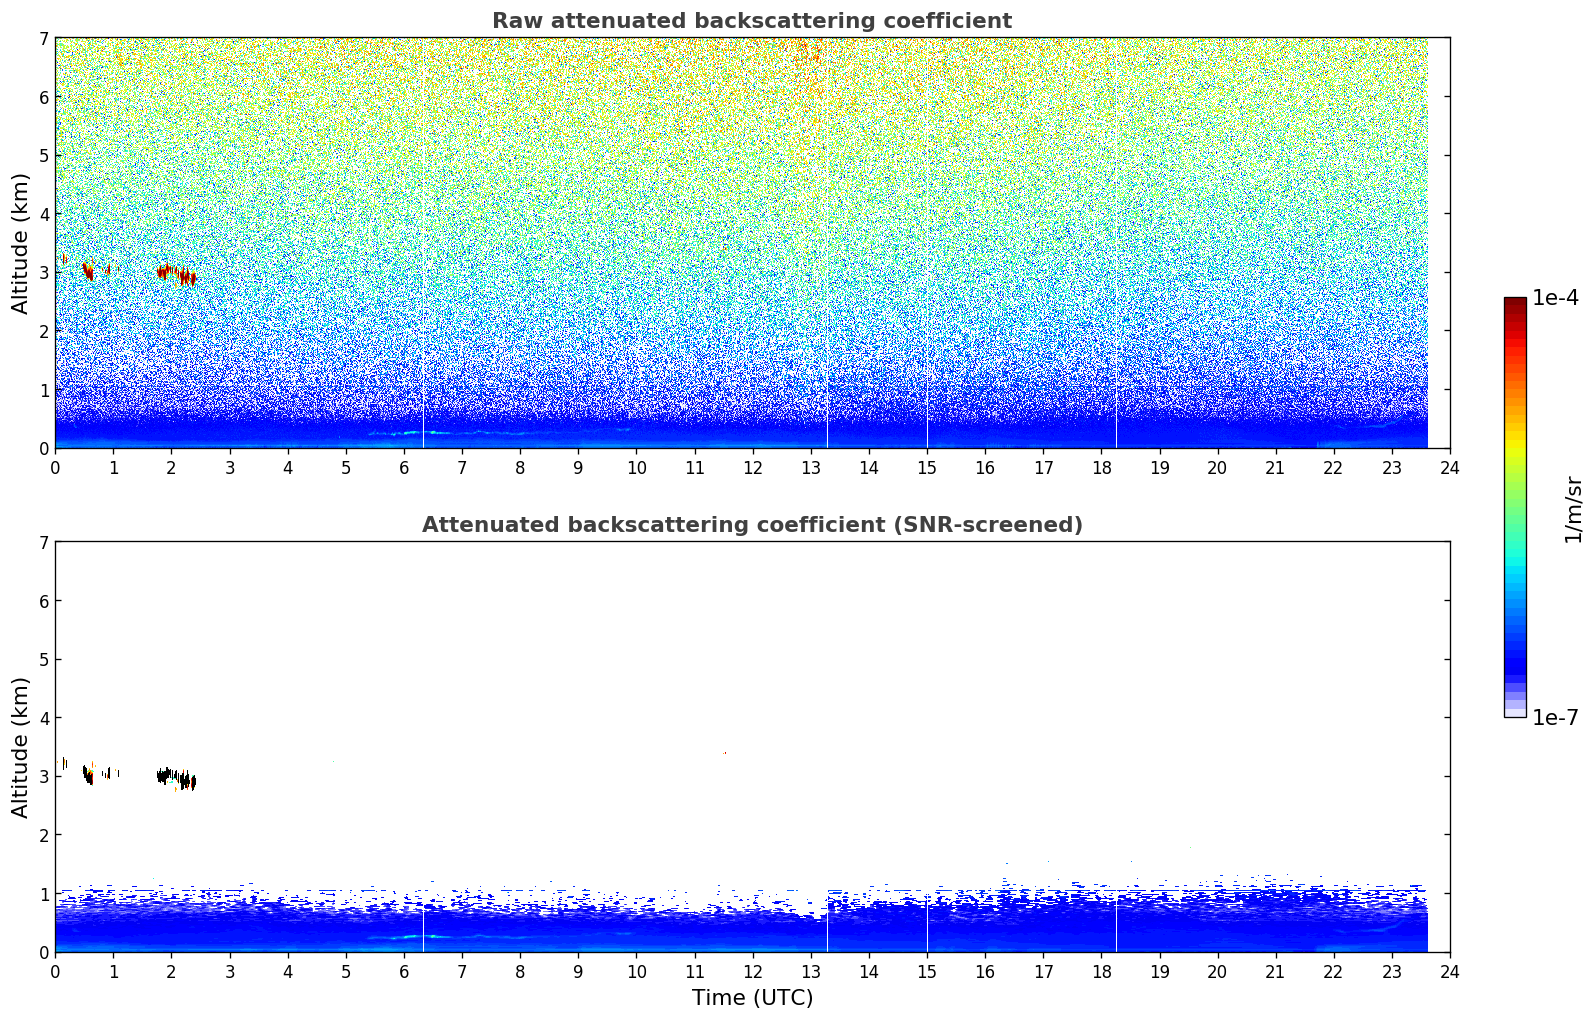Click the "Time (UTC)" x-axis label
The height and width of the screenshot is (1020, 1595).
click(x=752, y=998)
